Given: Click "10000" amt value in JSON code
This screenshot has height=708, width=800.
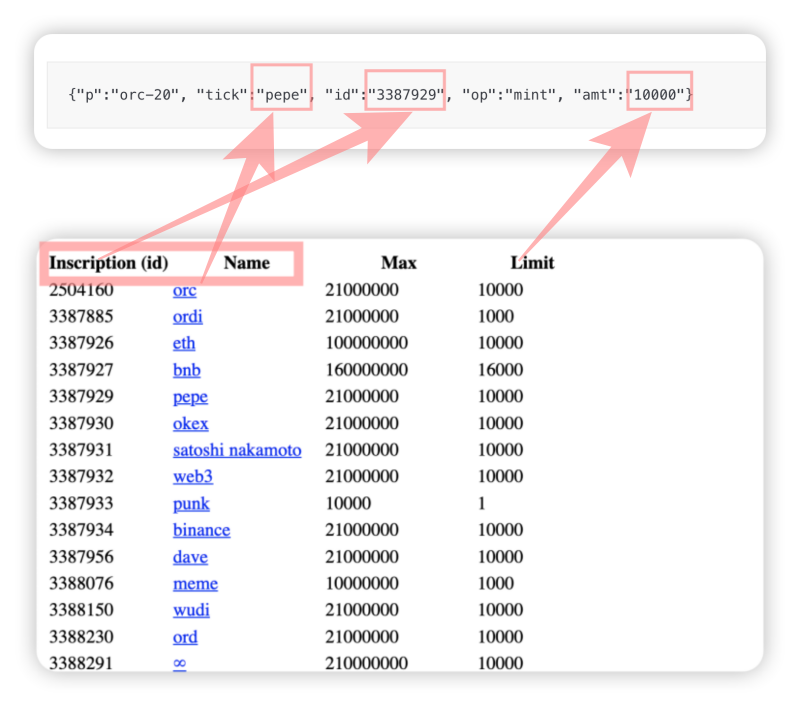Looking at the screenshot, I should pos(655,95).
